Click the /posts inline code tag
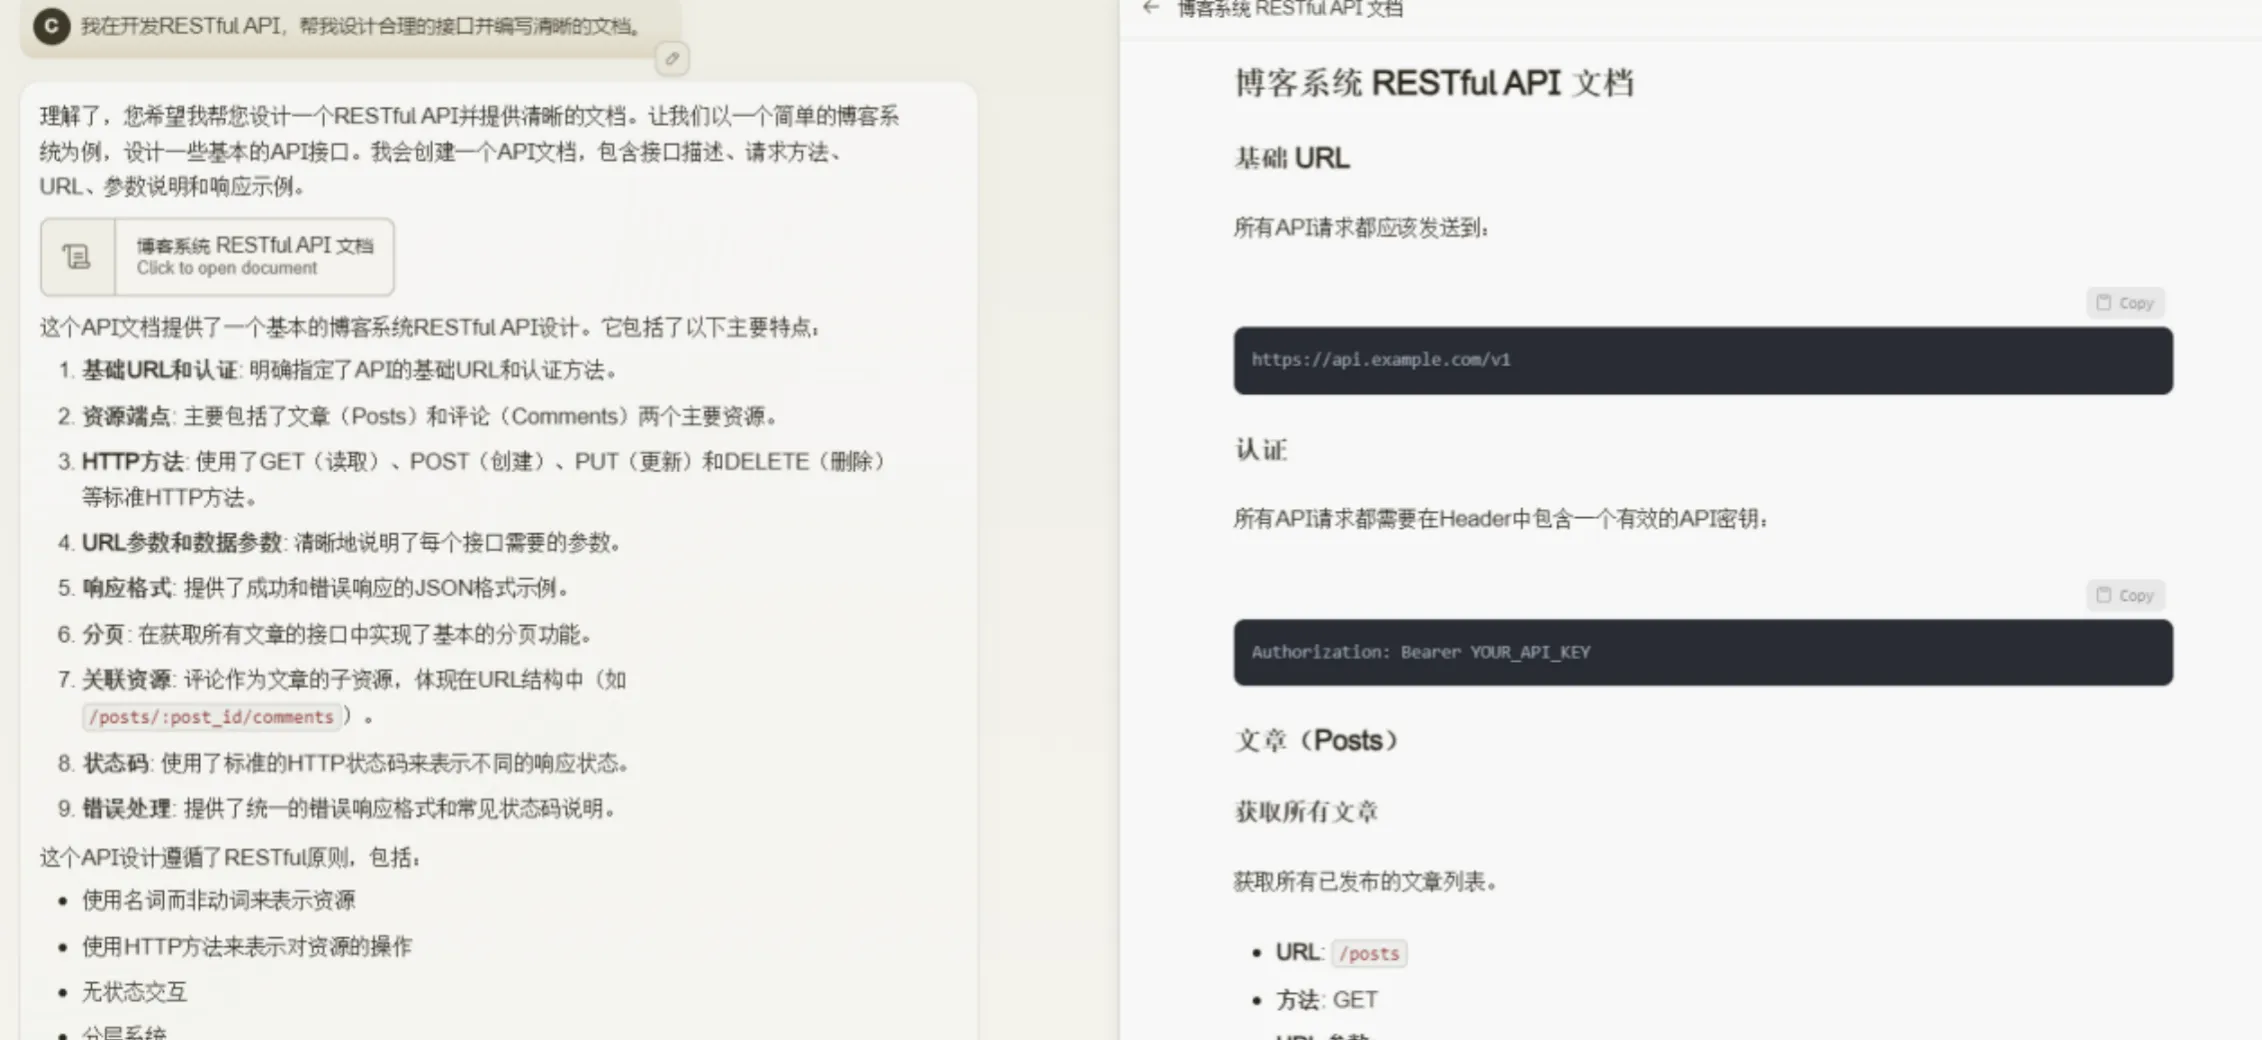 [1369, 954]
